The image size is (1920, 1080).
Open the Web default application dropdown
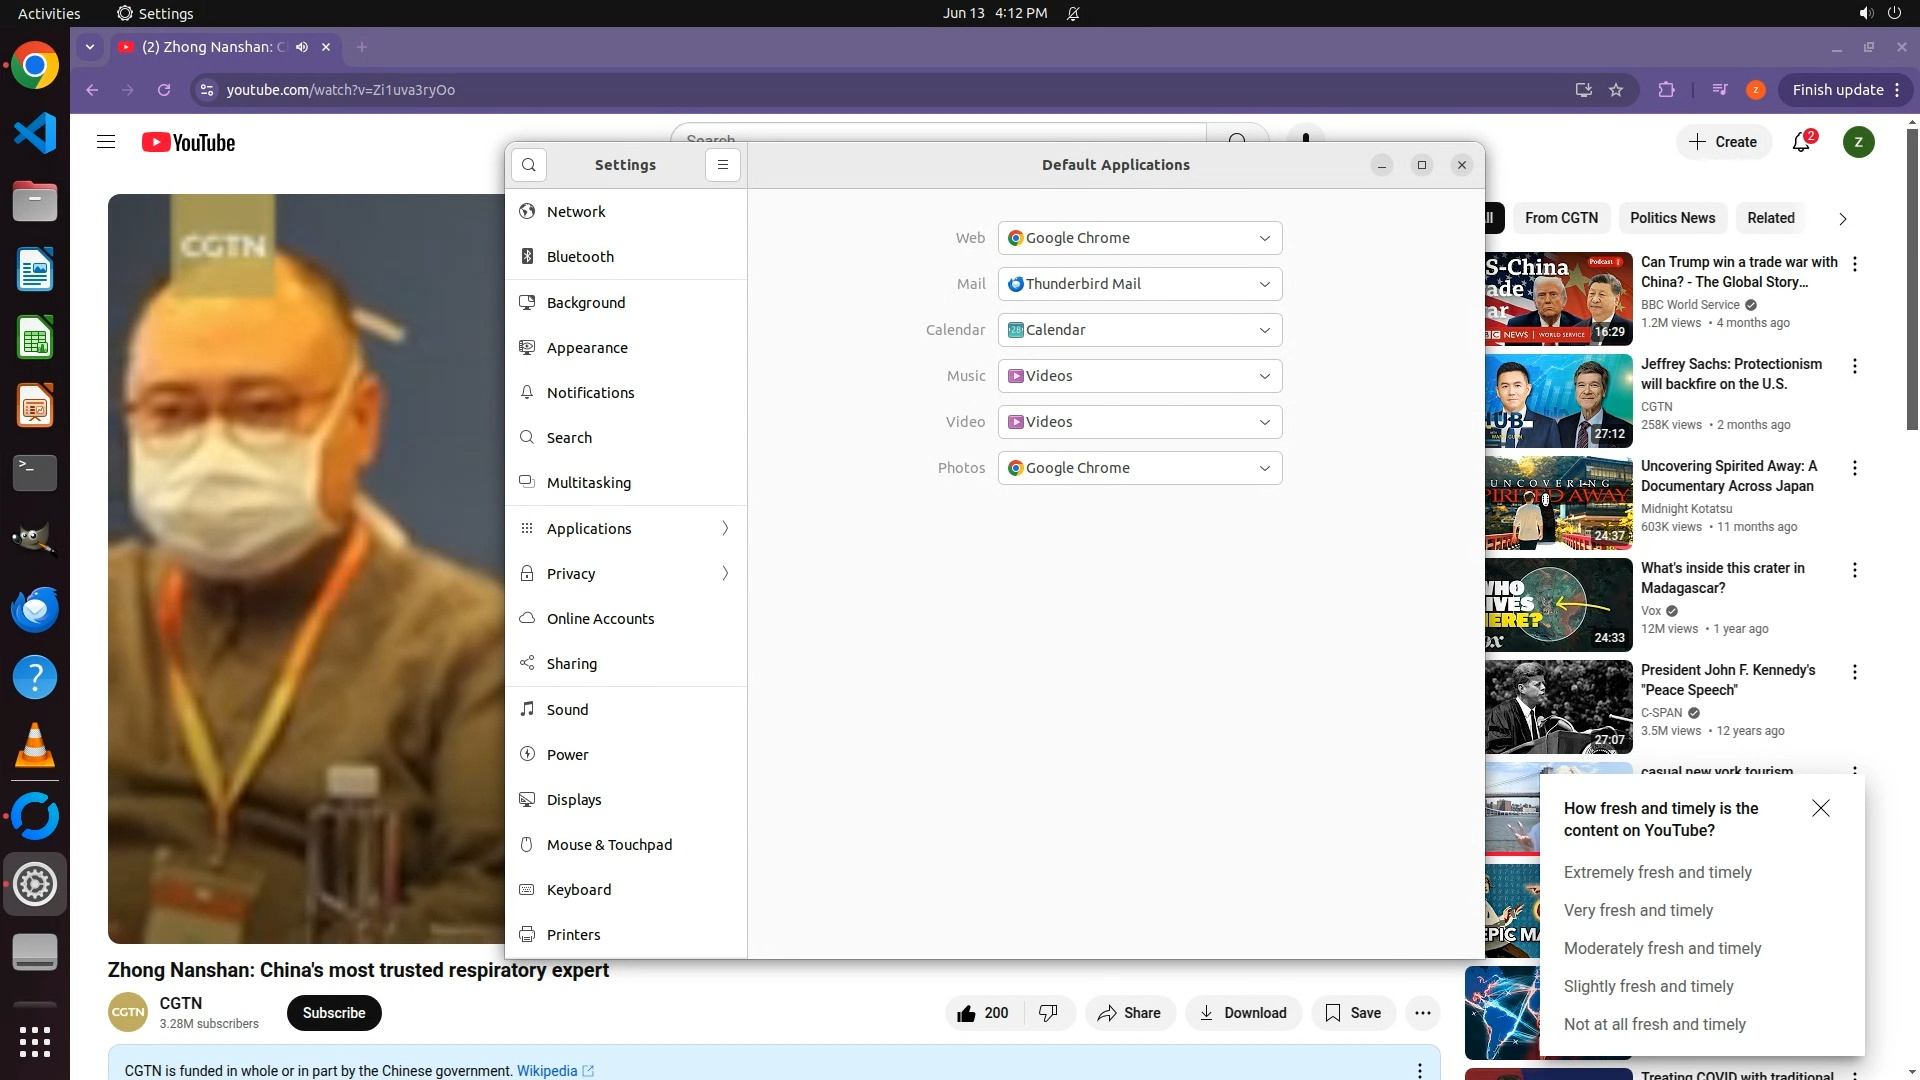click(1139, 238)
